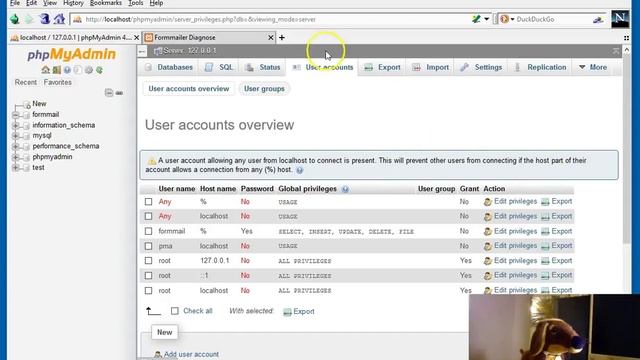Expand the phpmyadmin database node

16,157
